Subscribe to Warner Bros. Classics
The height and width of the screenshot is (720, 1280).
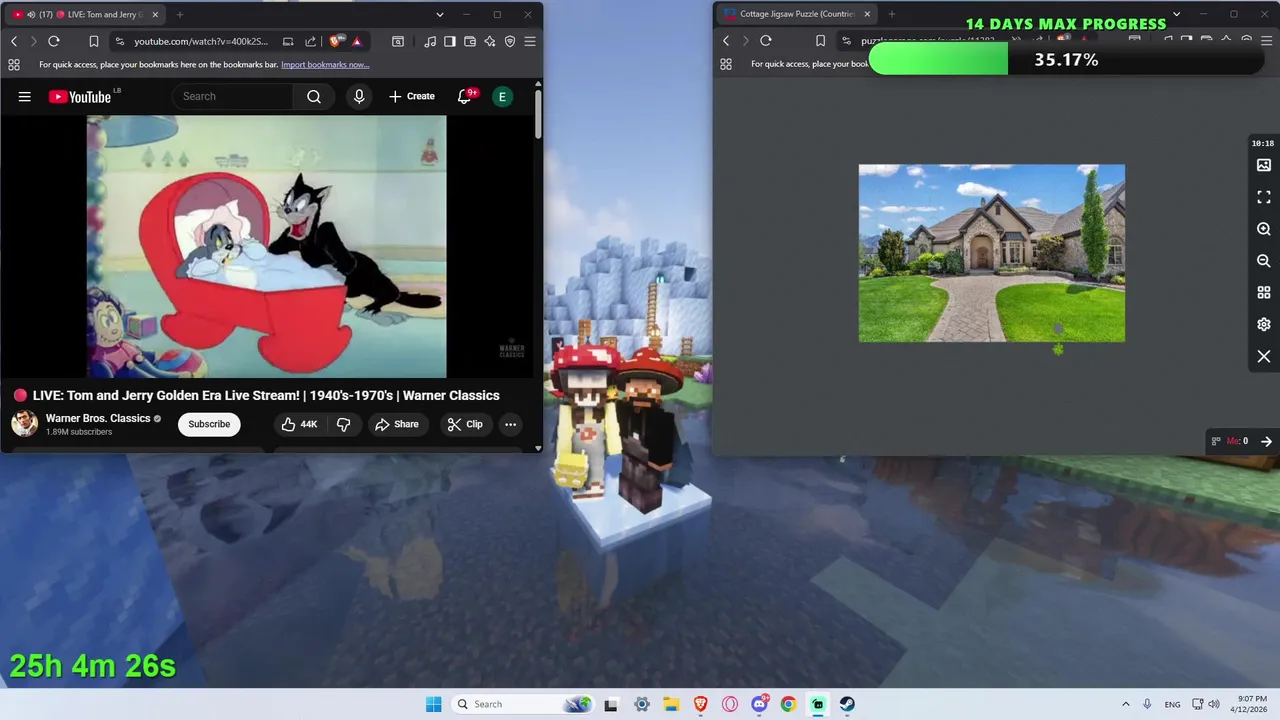209,424
